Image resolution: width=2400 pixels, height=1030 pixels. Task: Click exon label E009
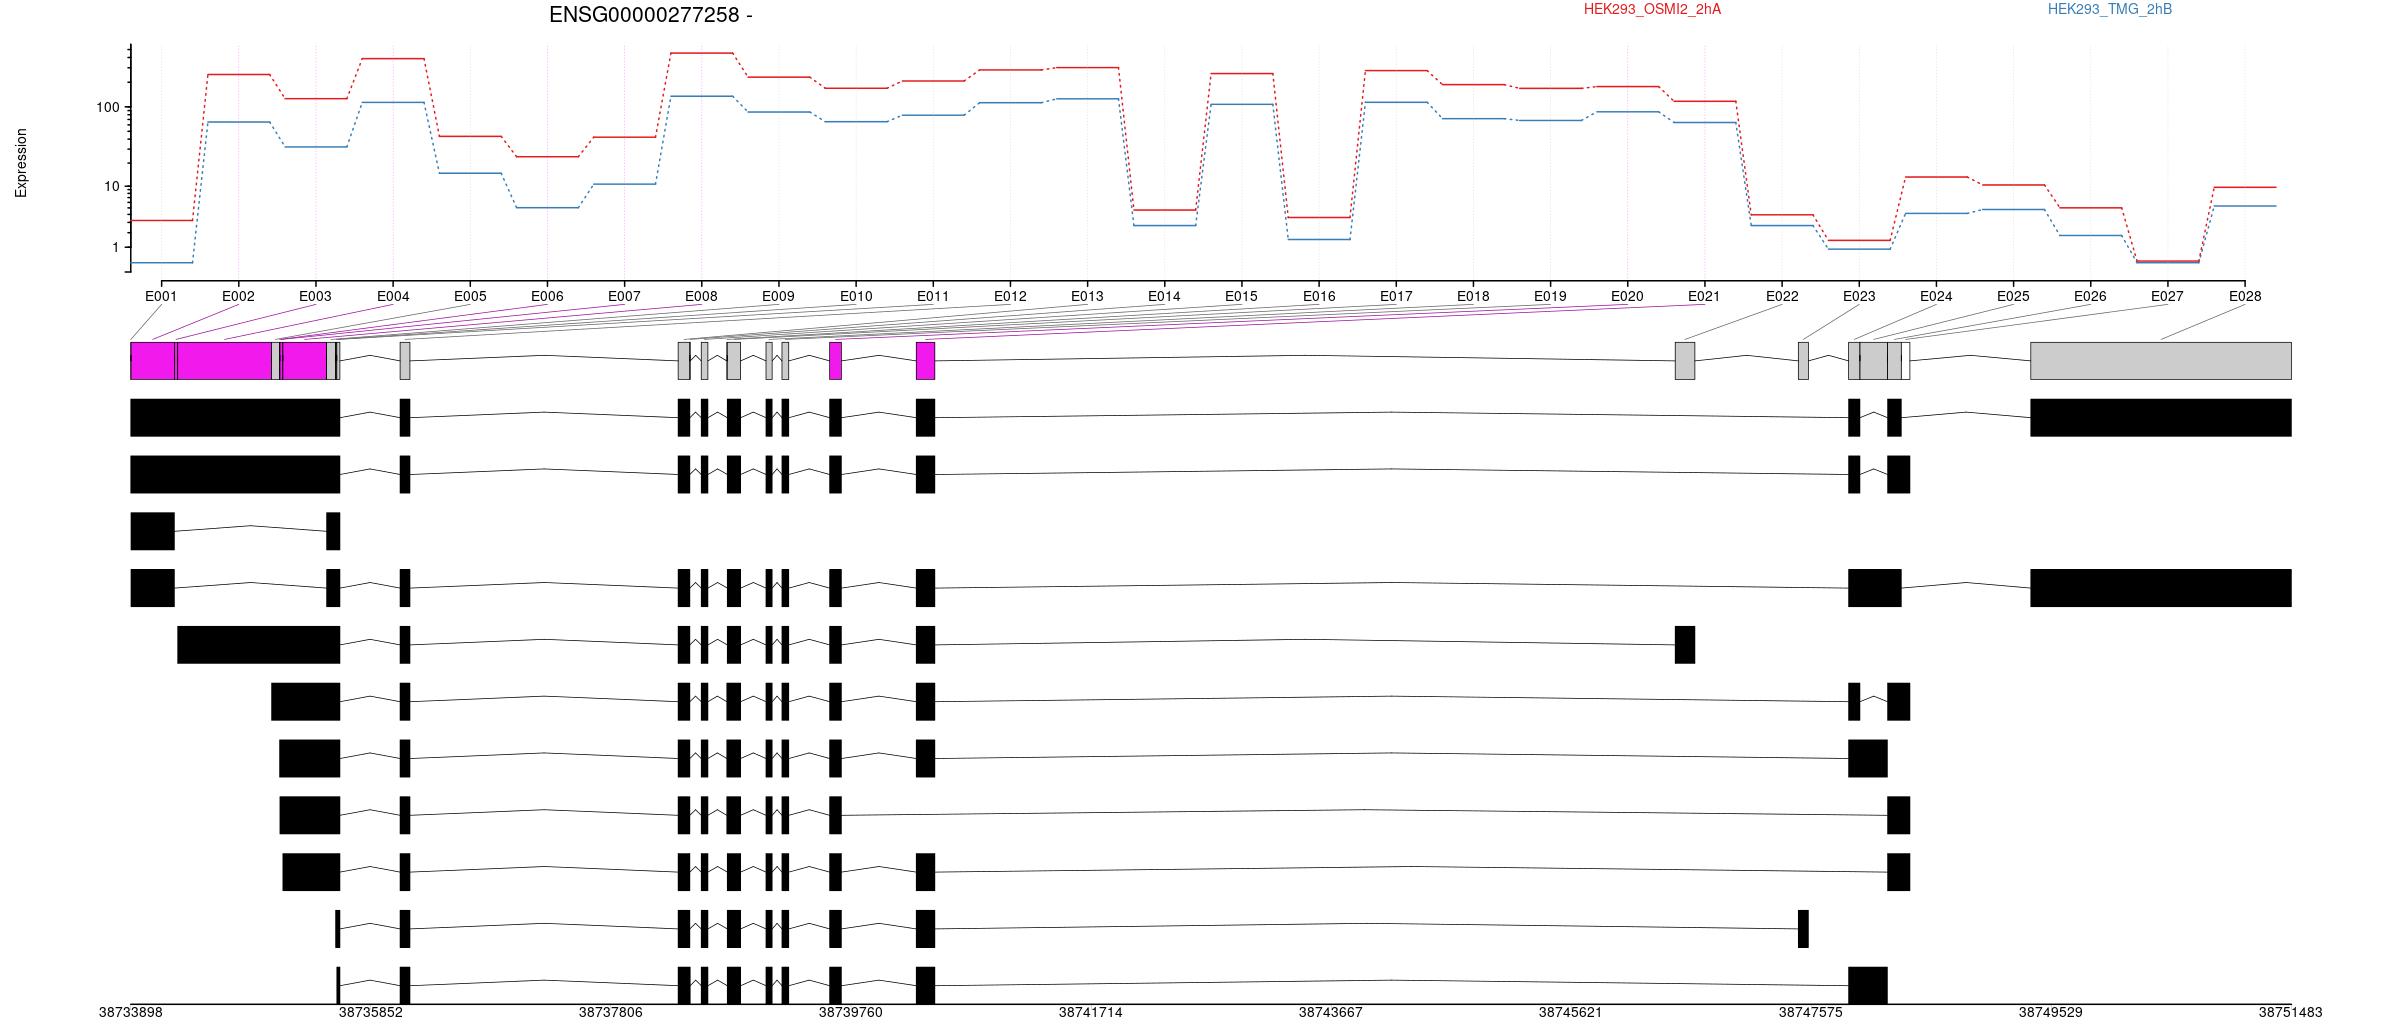click(778, 296)
